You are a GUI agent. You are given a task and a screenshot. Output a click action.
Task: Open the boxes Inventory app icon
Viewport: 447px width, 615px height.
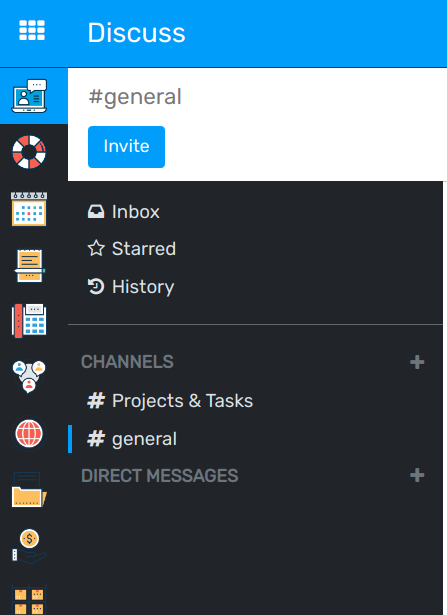pos(29,599)
